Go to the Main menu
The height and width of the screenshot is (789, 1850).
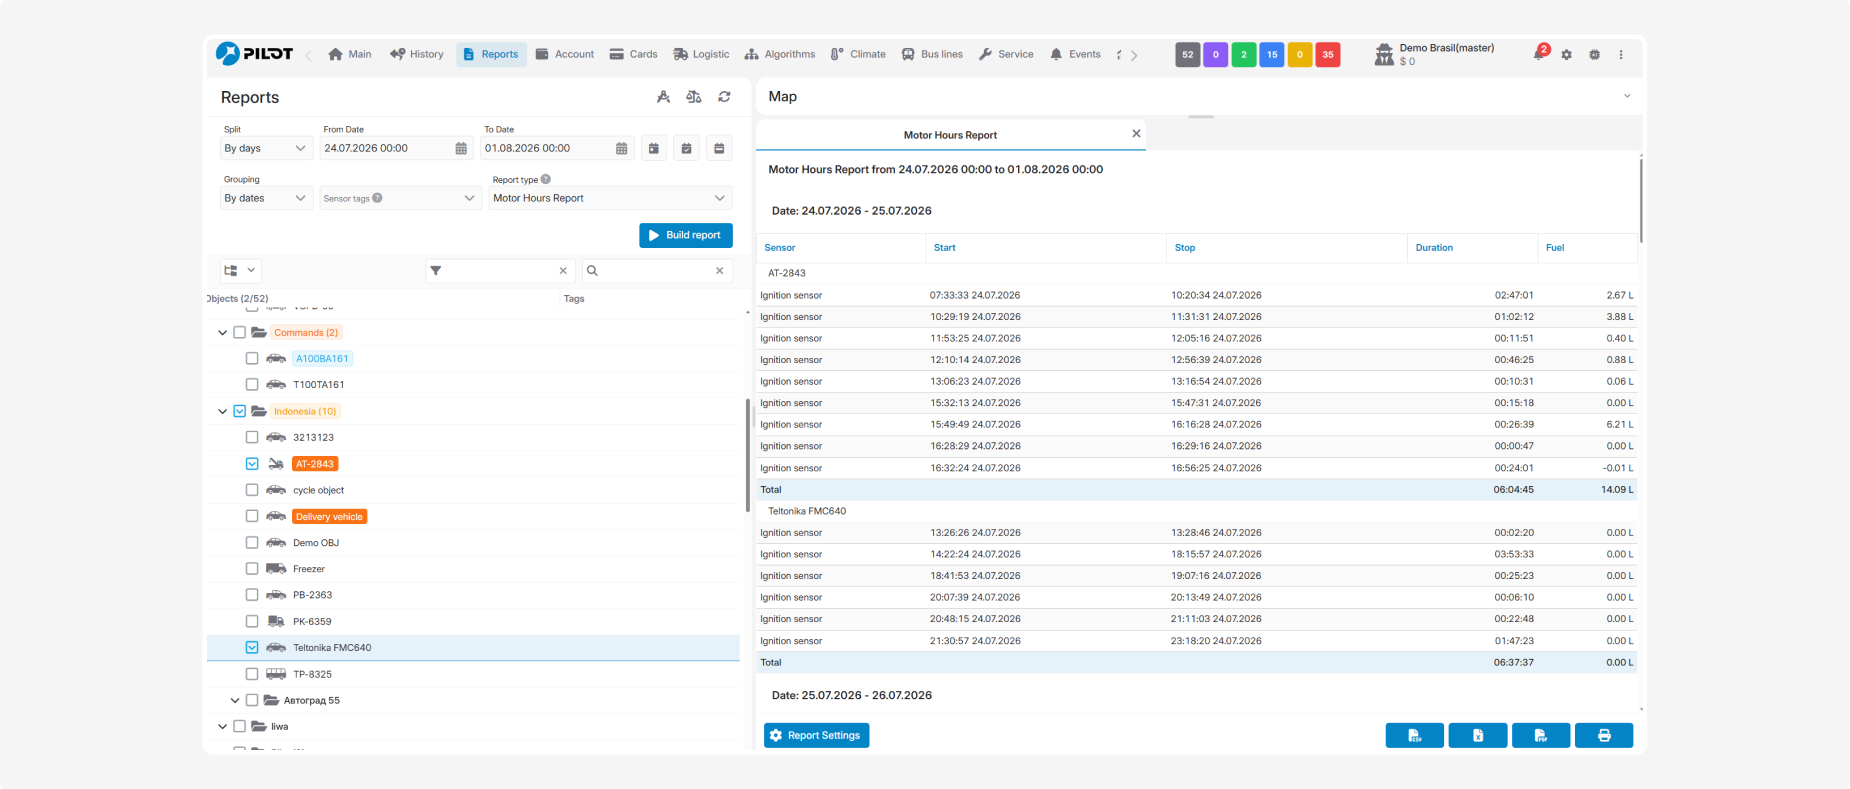[350, 55]
